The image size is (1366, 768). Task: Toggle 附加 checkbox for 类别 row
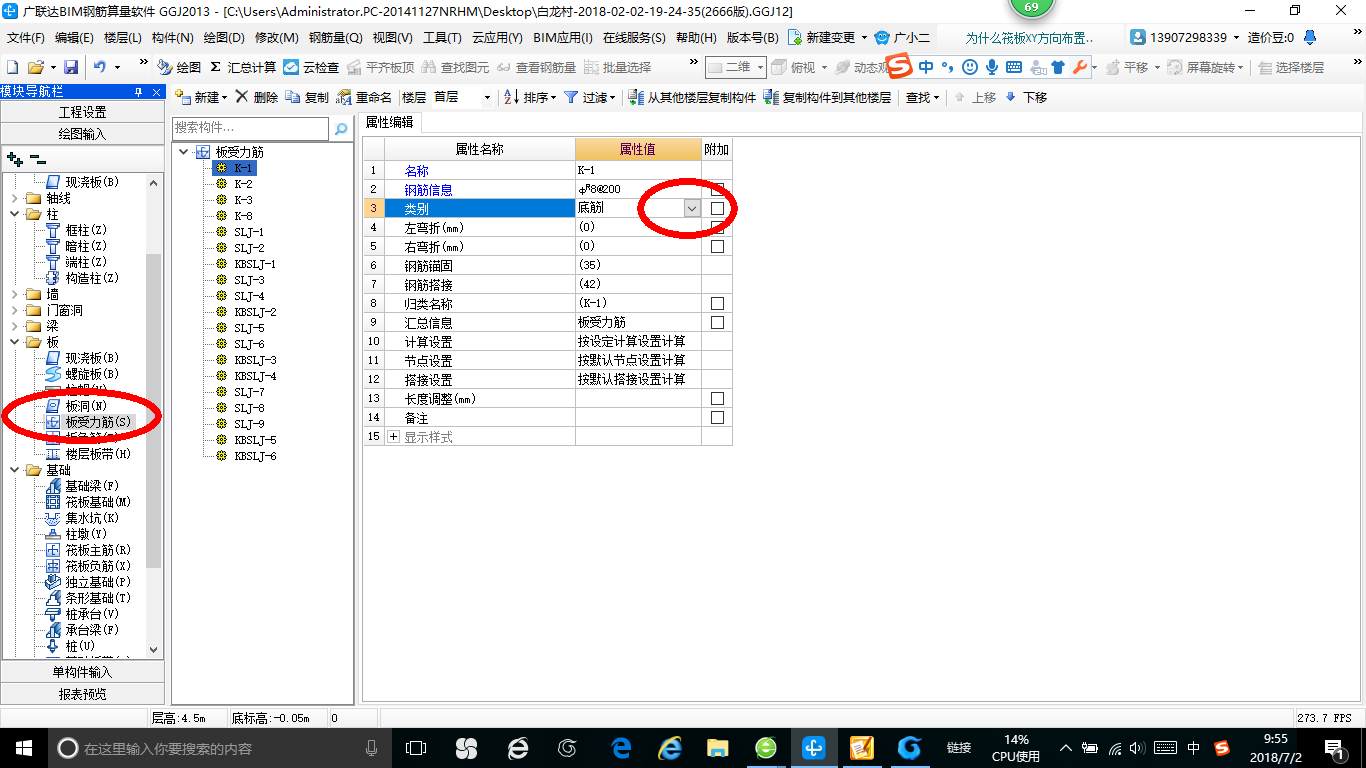coord(717,208)
